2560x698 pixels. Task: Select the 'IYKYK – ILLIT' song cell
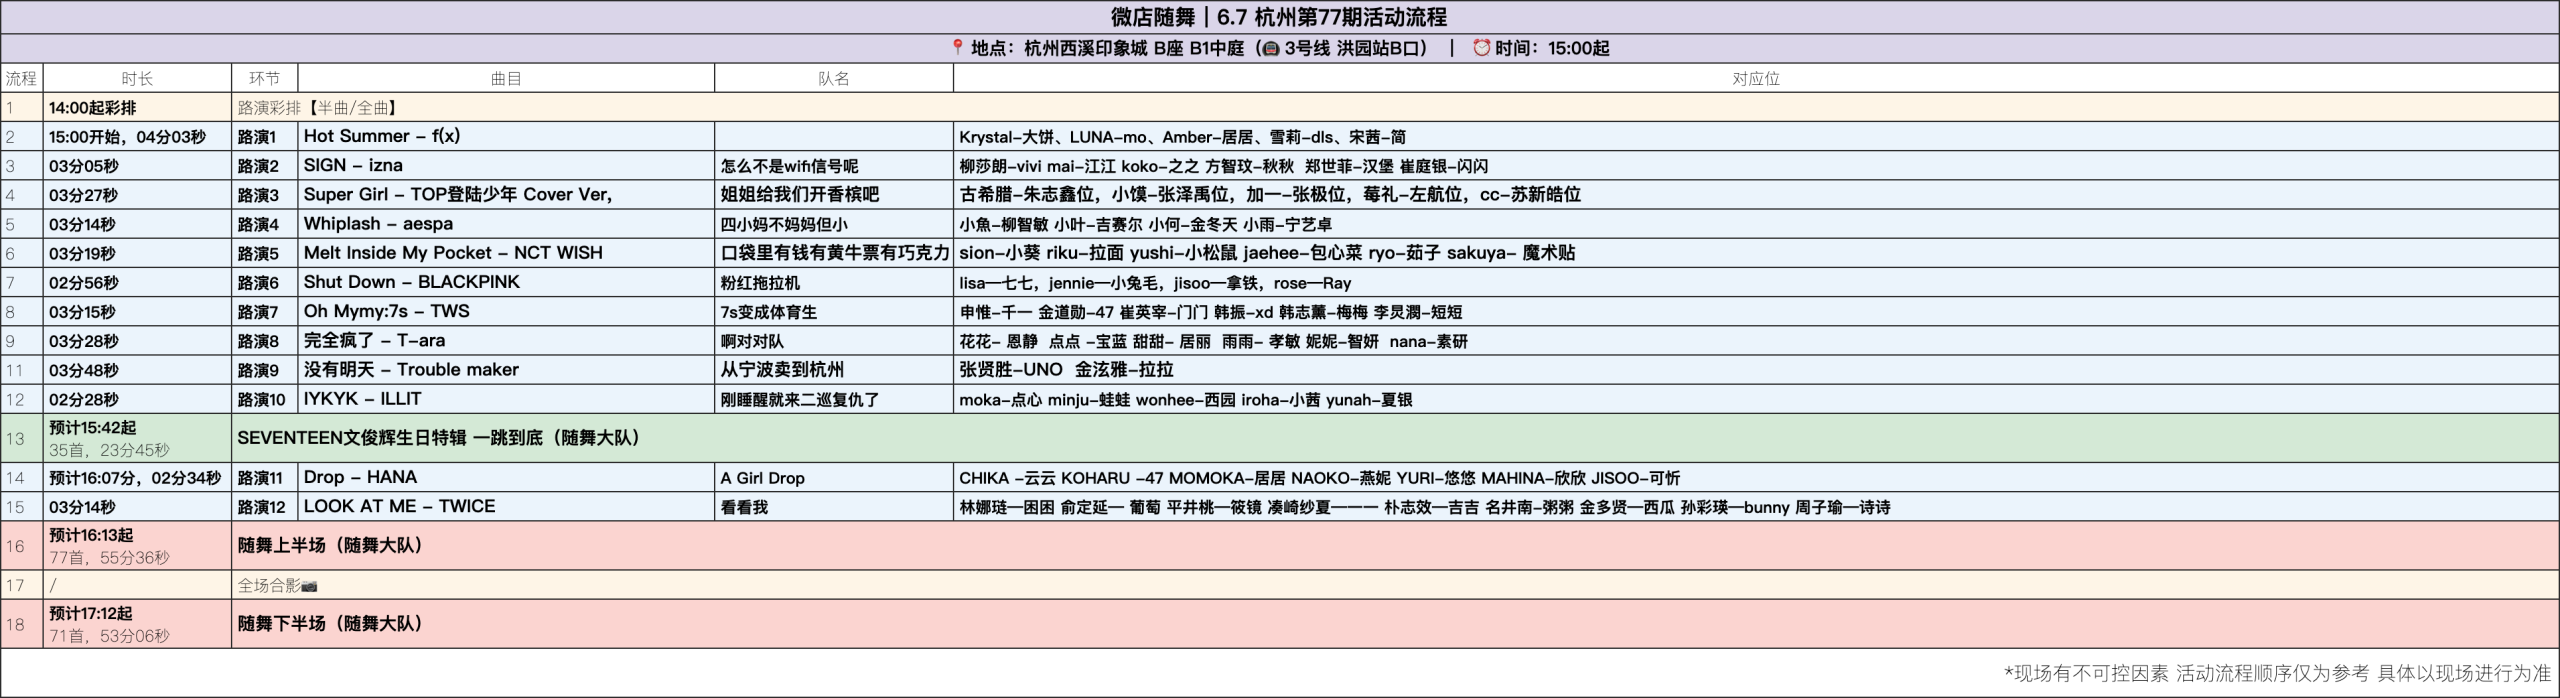[x=506, y=398]
